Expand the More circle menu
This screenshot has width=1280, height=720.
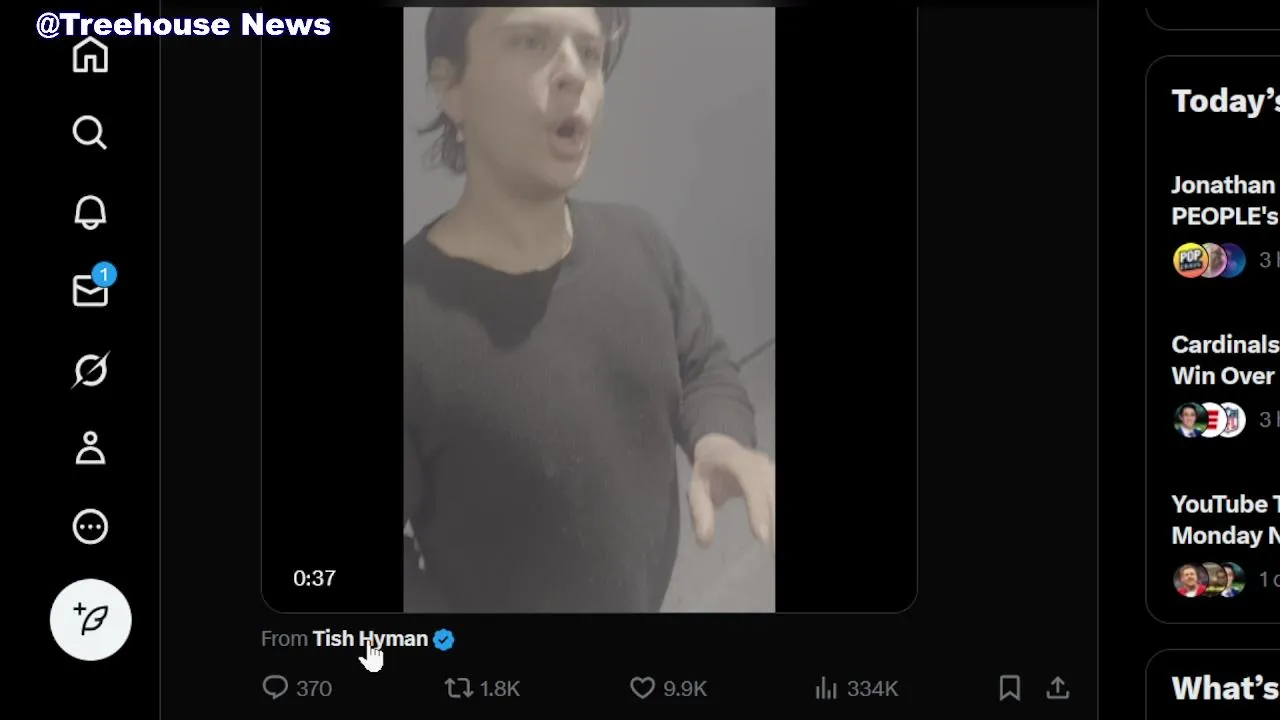tap(90, 527)
